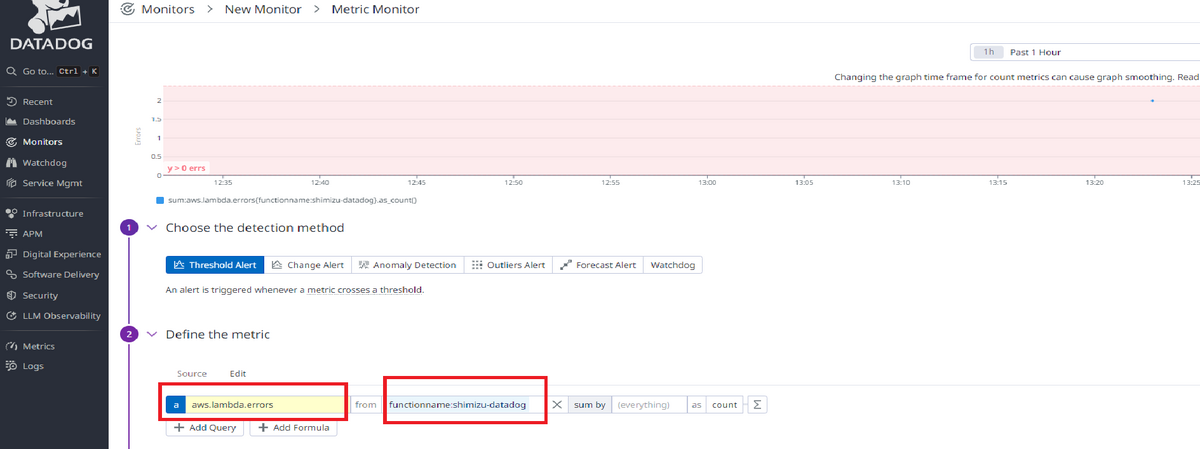The width and height of the screenshot is (1200, 449).
Task: Open APM in sidebar
Action: point(25,234)
